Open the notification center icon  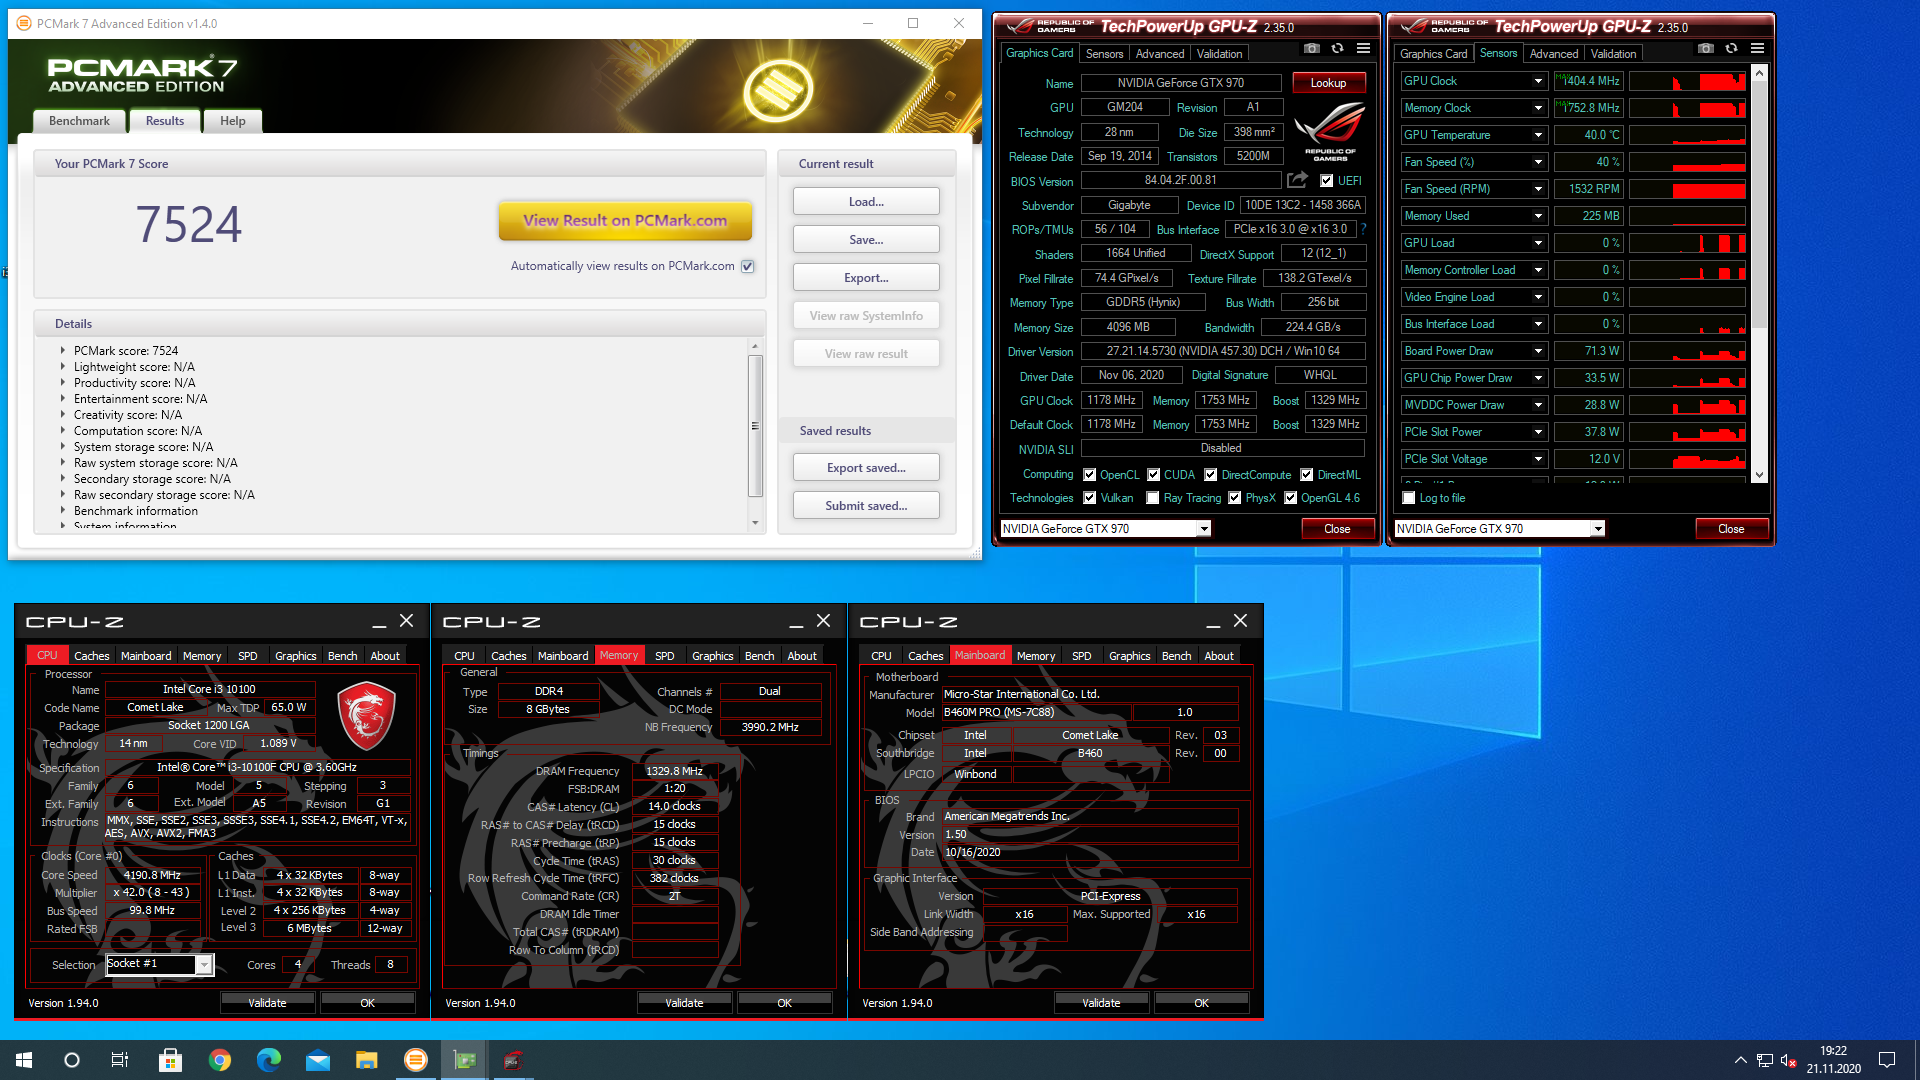1887,1060
